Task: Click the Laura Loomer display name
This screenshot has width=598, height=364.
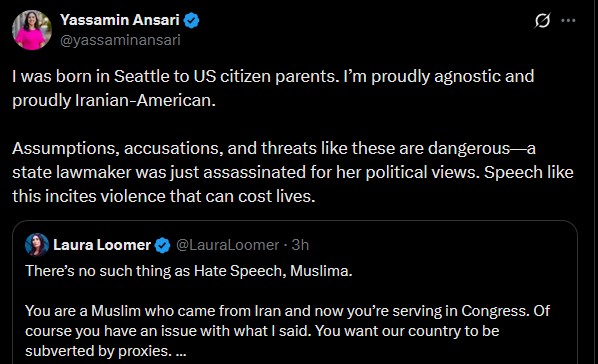Action: tap(102, 245)
